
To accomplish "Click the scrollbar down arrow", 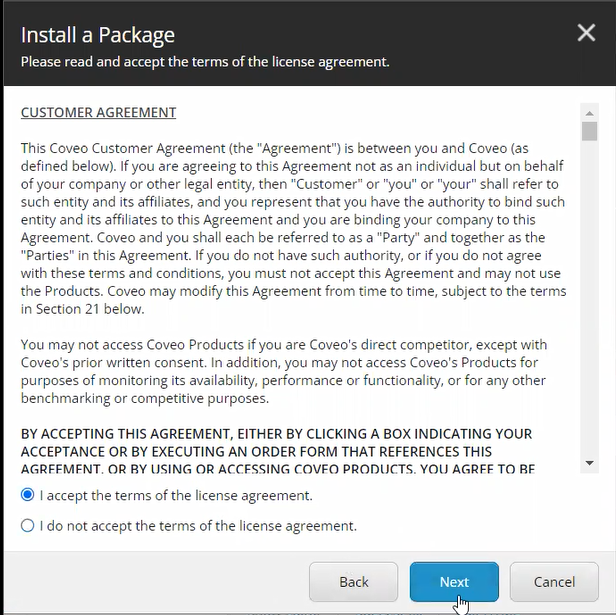I will [590, 463].
